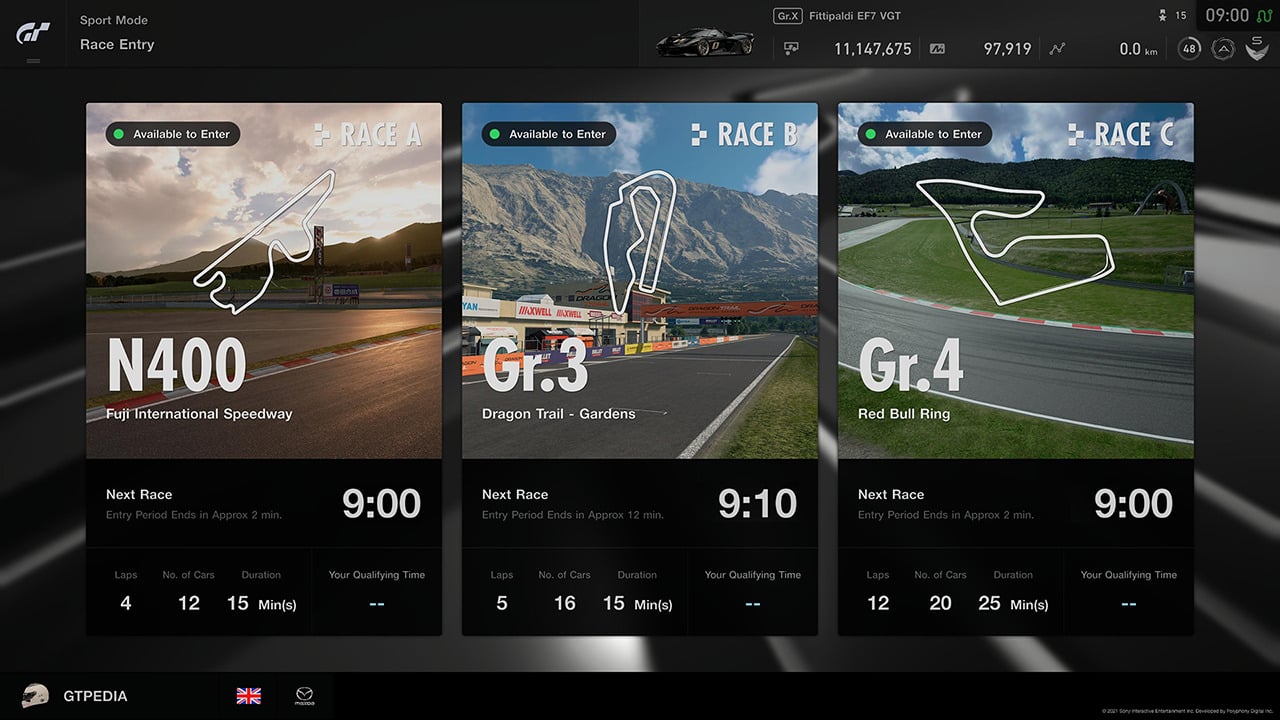This screenshot has height=720, width=1280.
Task: Click the RACE C header label
Action: pyautogui.click(x=1121, y=135)
